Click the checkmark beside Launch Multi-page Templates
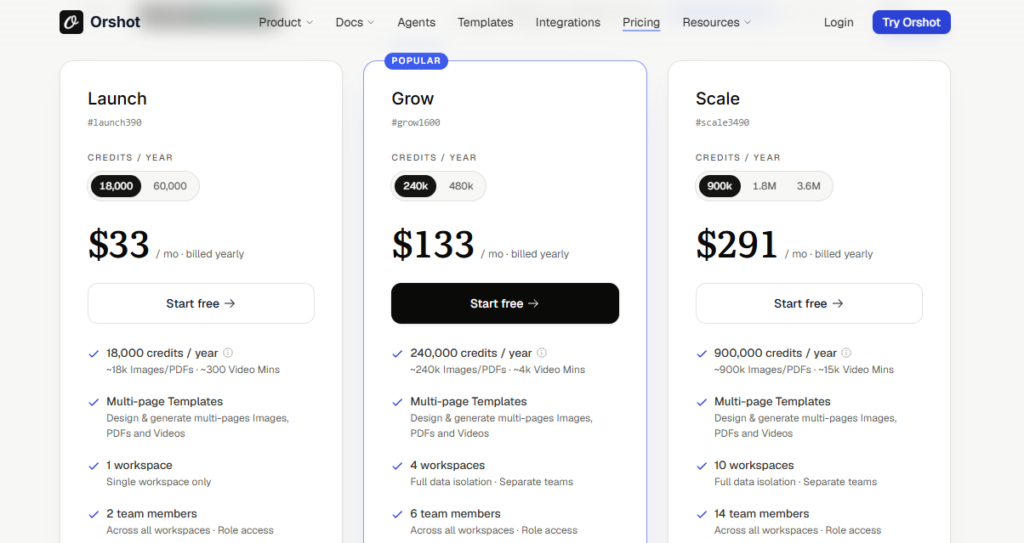 coord(93,402)
